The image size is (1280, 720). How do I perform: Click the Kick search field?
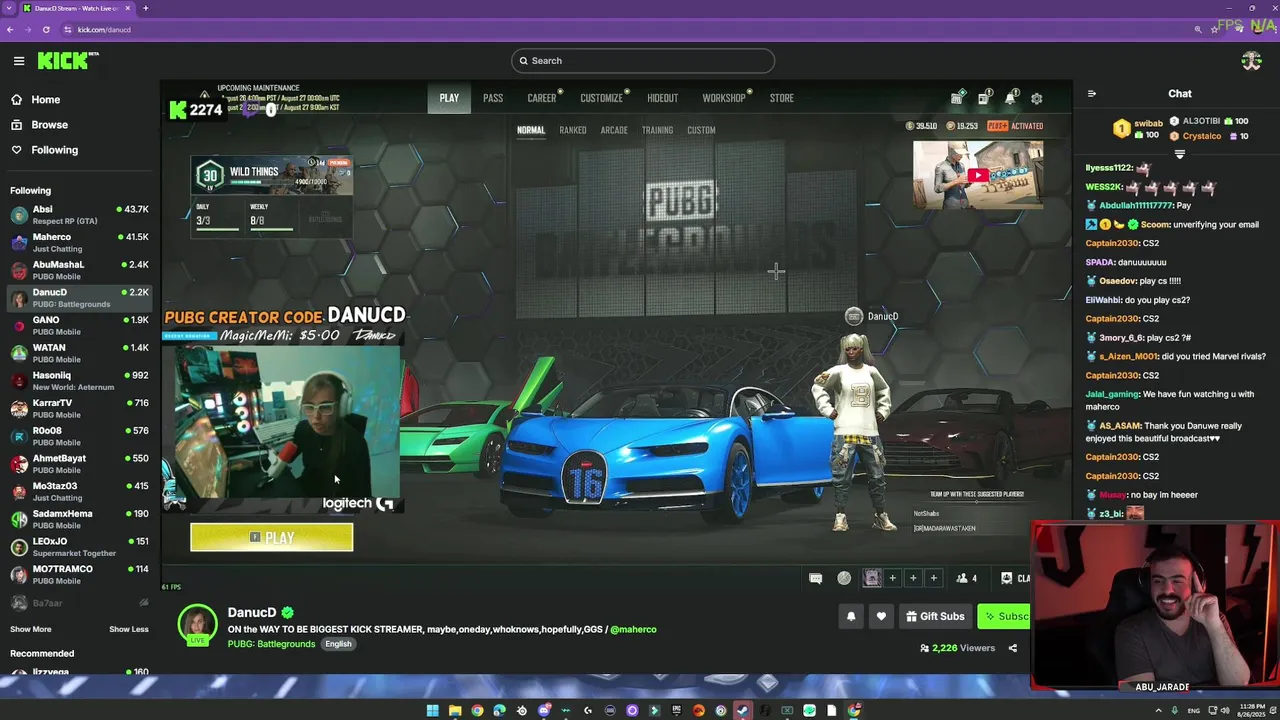(642, 61)
